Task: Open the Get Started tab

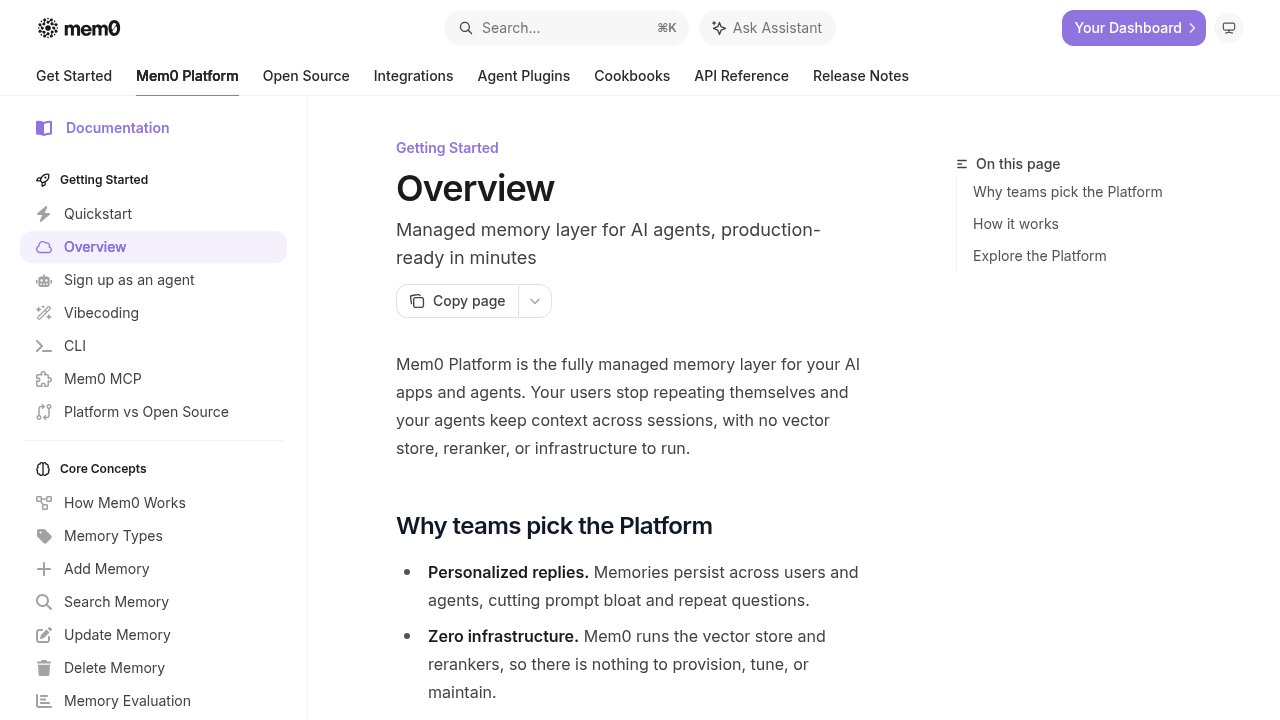Action: 74,76
